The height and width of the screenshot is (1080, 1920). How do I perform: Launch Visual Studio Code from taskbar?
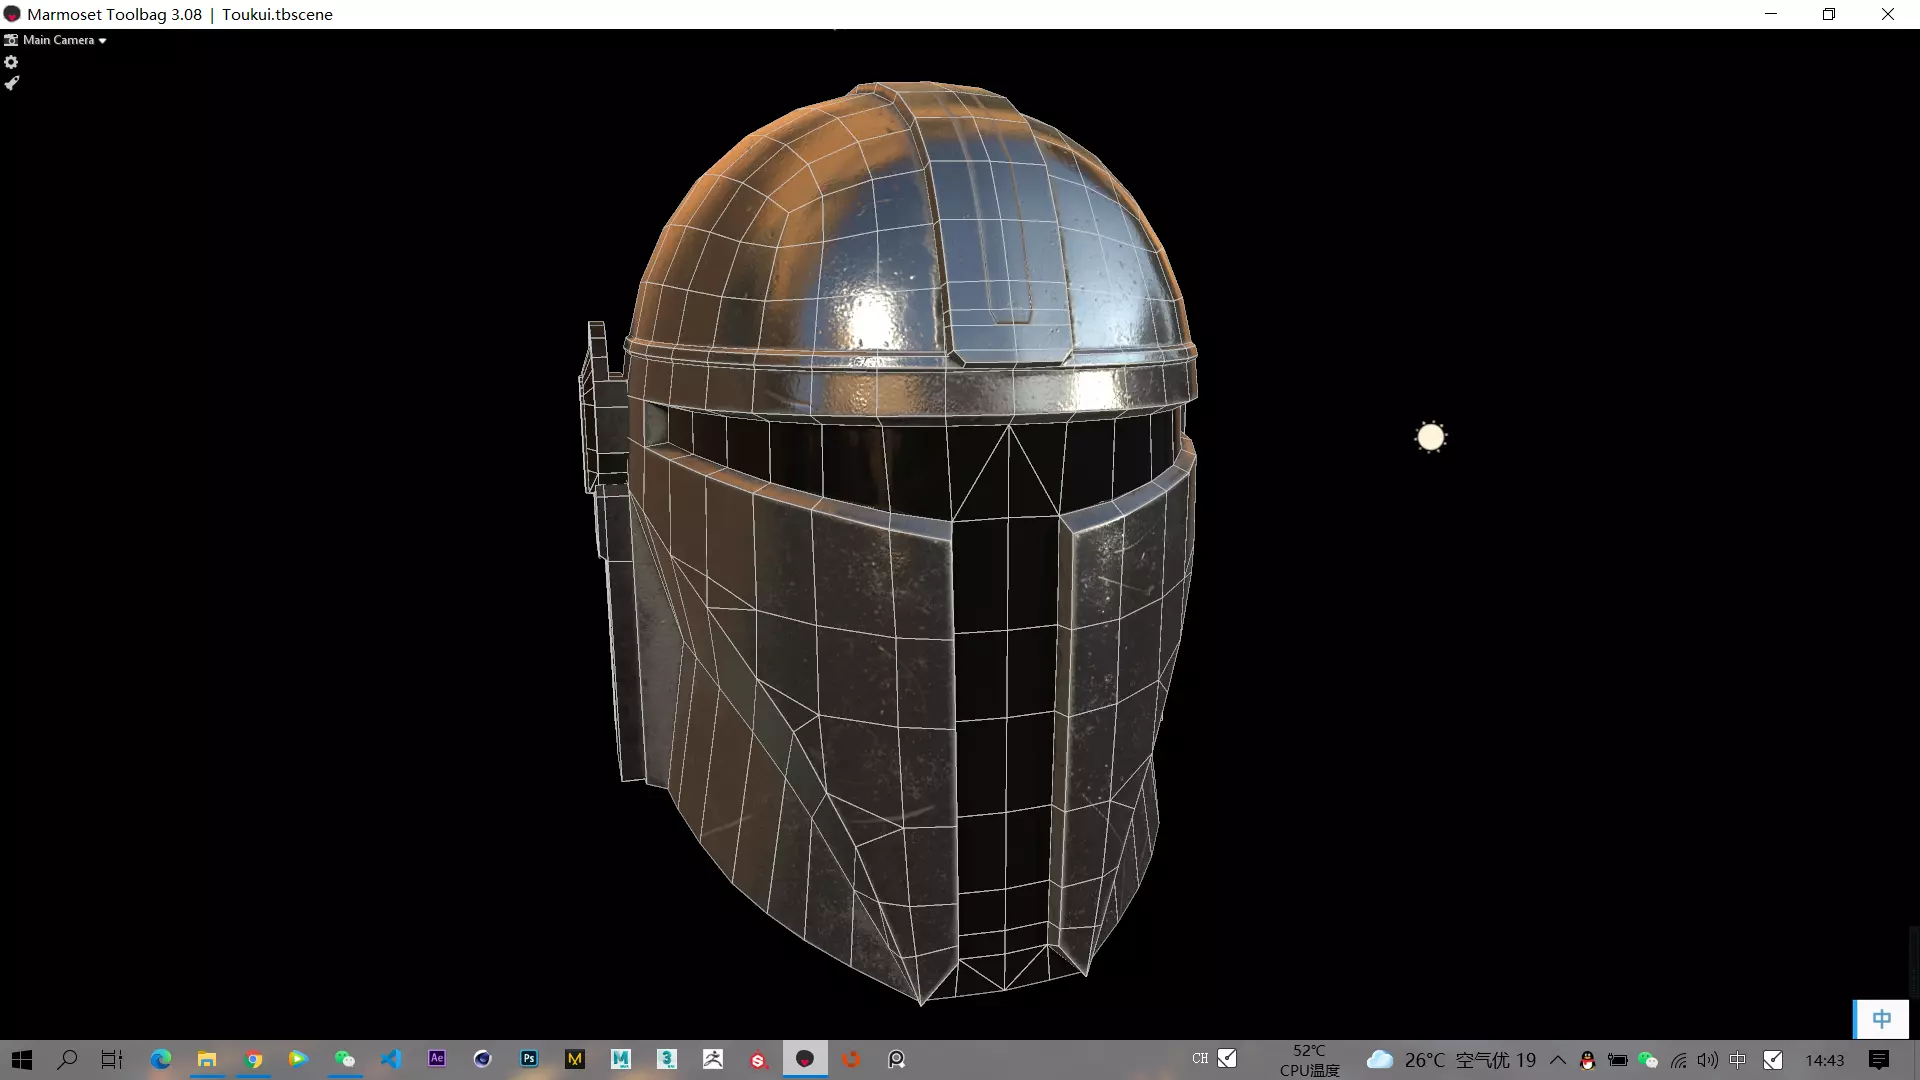pos(391,1059)
